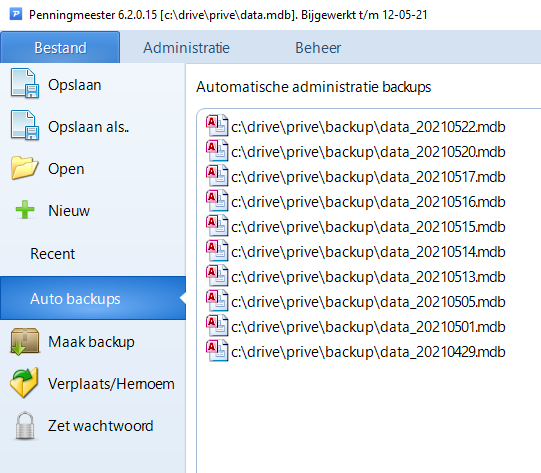Select backup path data_20210520.mdb
The width and height of the screenshot is (541, 473).
tap(368, 152)
